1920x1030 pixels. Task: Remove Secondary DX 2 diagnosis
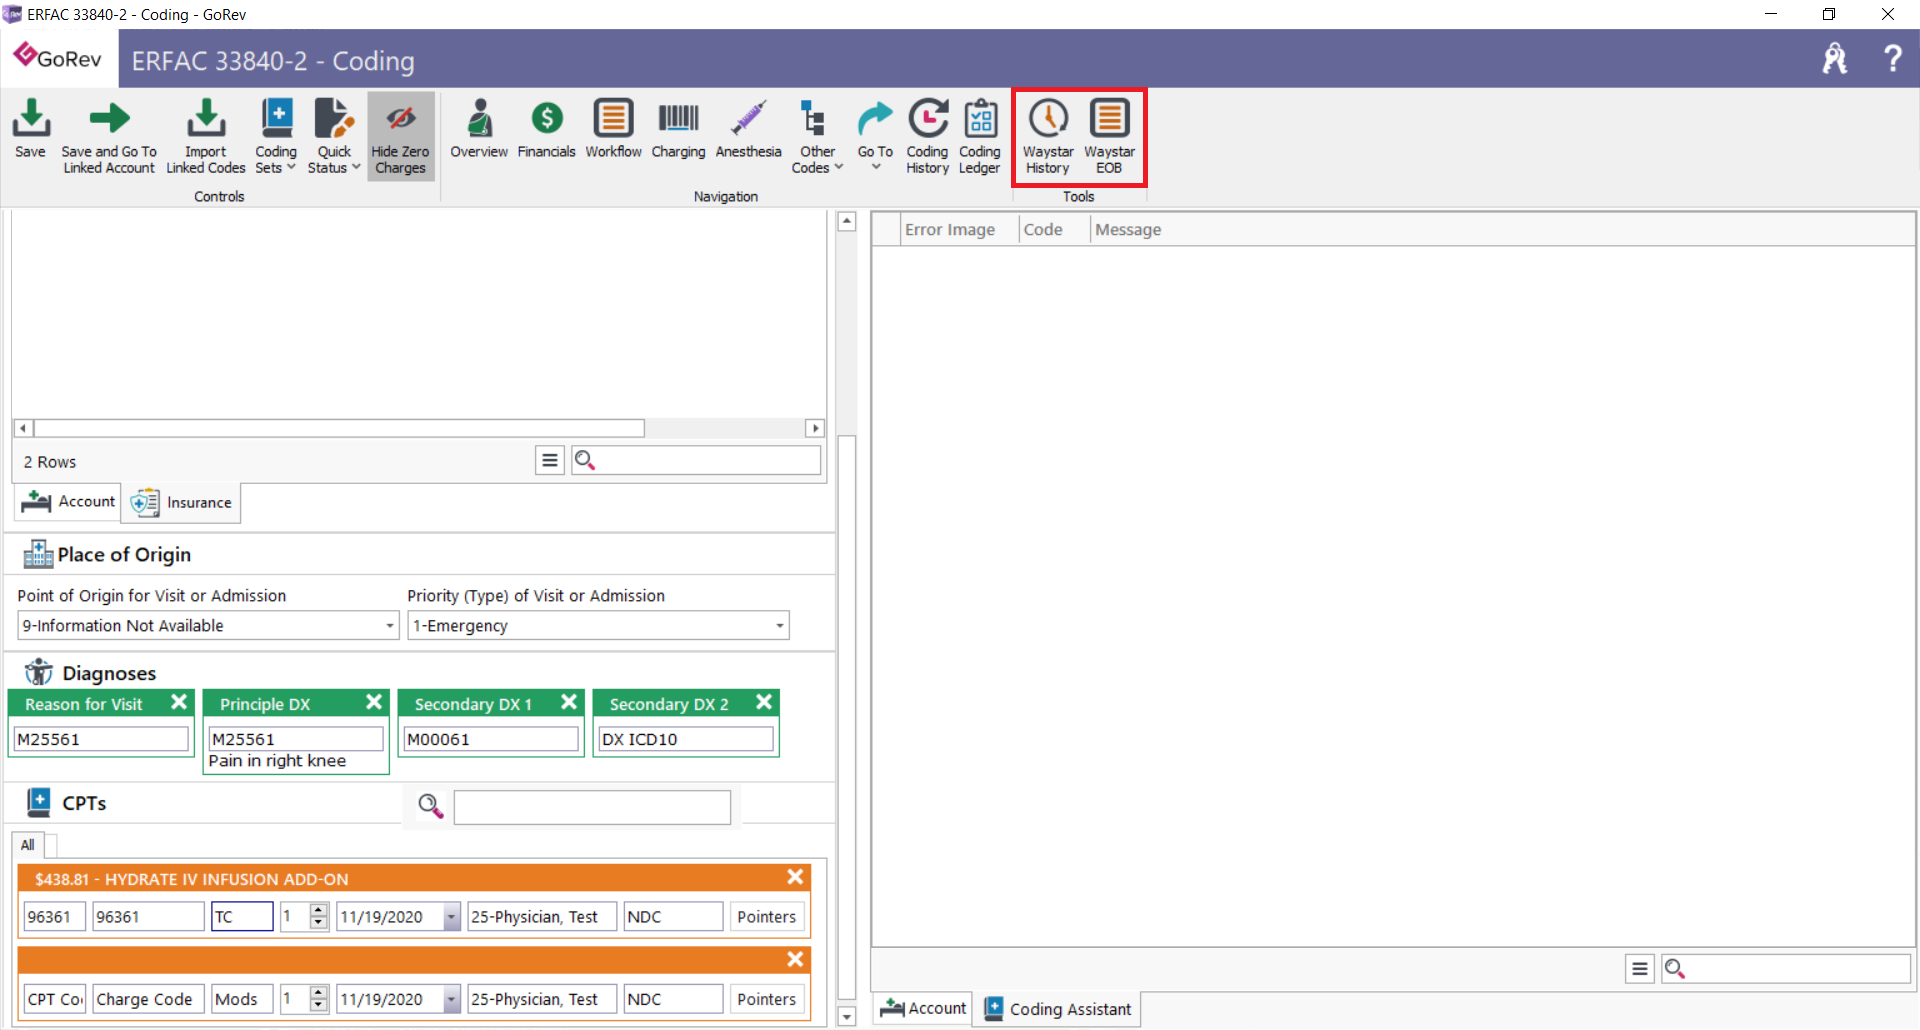[x=764, y=702]
